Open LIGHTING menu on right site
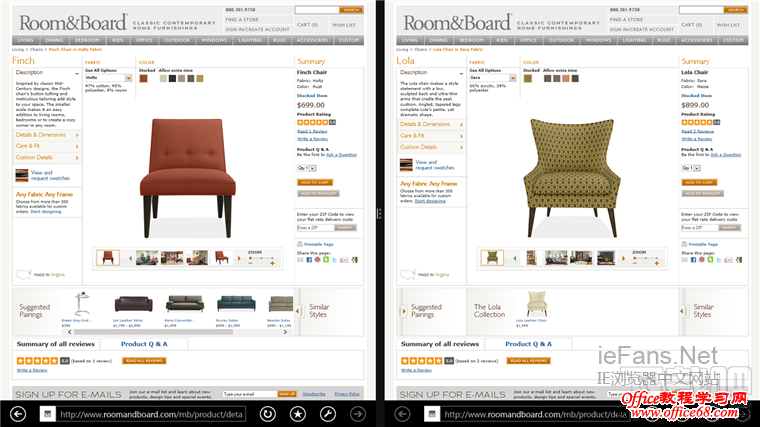This screenshot has height=427, width=760. 634,40
